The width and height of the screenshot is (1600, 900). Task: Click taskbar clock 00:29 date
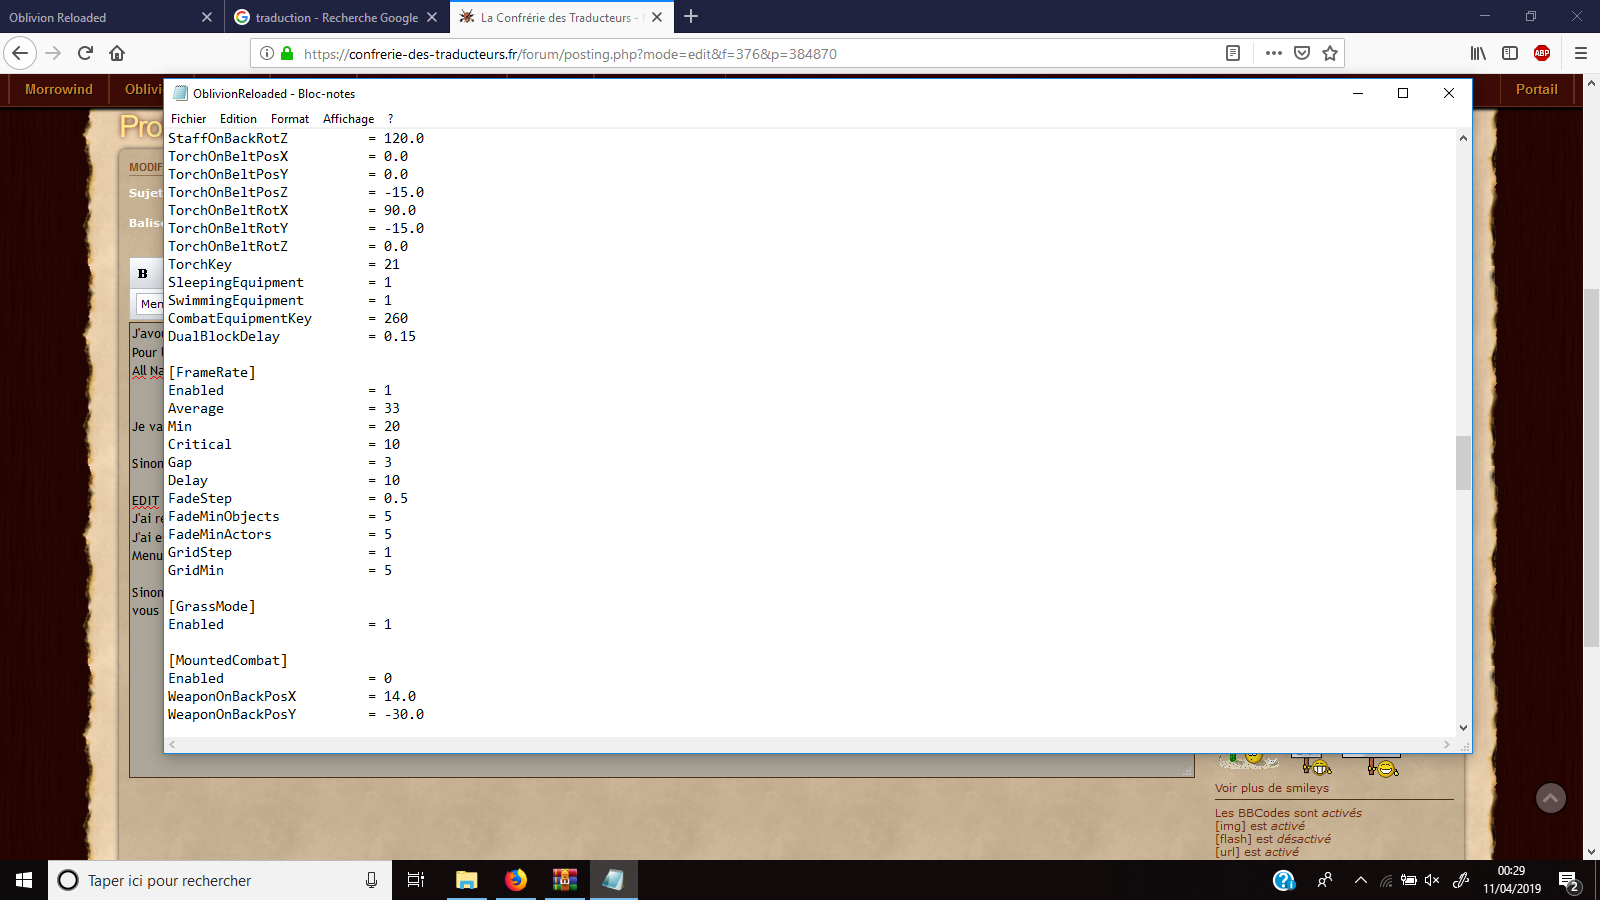coord(1511,880)
